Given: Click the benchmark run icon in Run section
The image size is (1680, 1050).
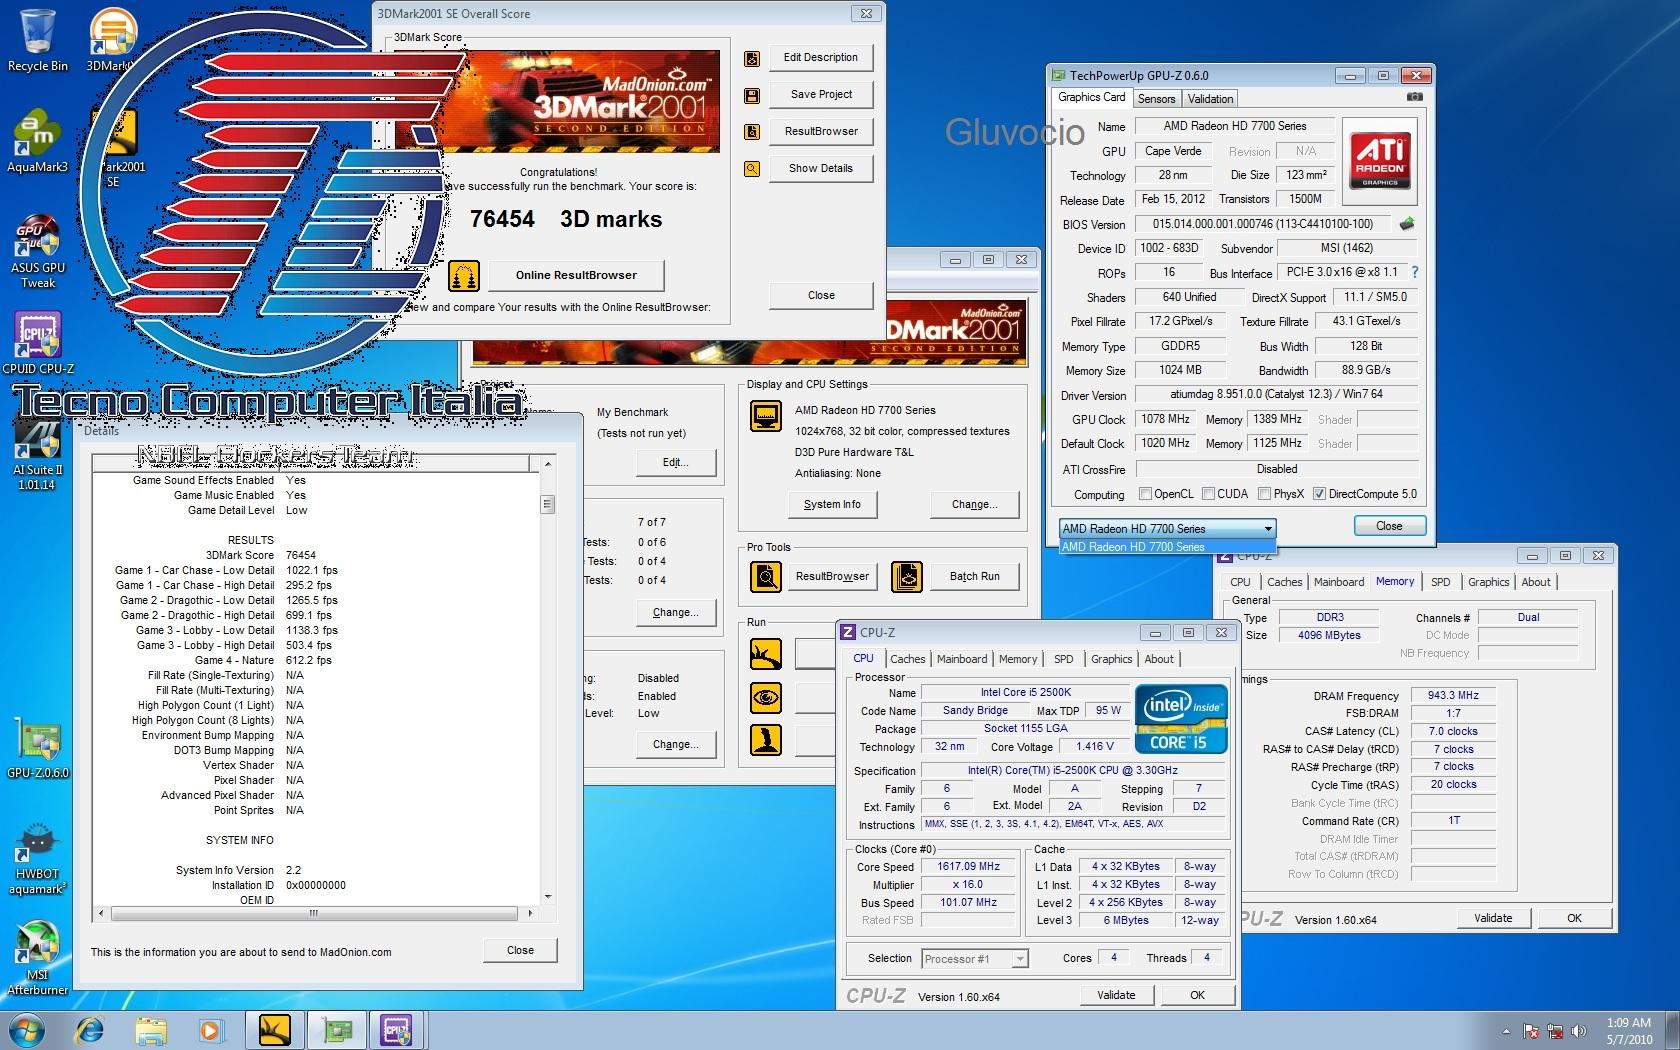Looking at the screenshot, I should (x=766, y=654).
